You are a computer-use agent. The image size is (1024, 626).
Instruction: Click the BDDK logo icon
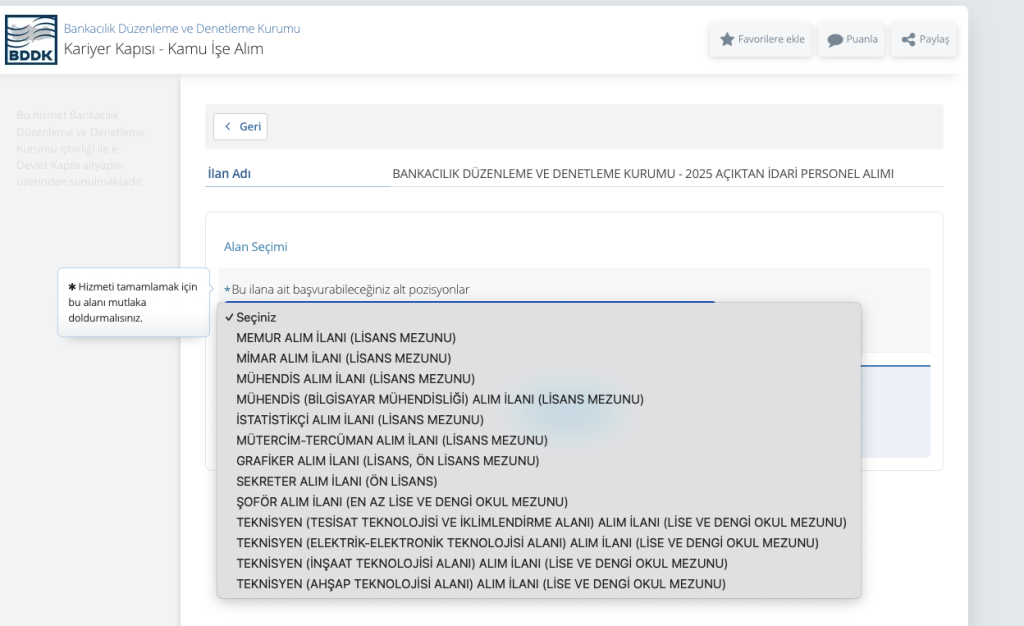31,40
